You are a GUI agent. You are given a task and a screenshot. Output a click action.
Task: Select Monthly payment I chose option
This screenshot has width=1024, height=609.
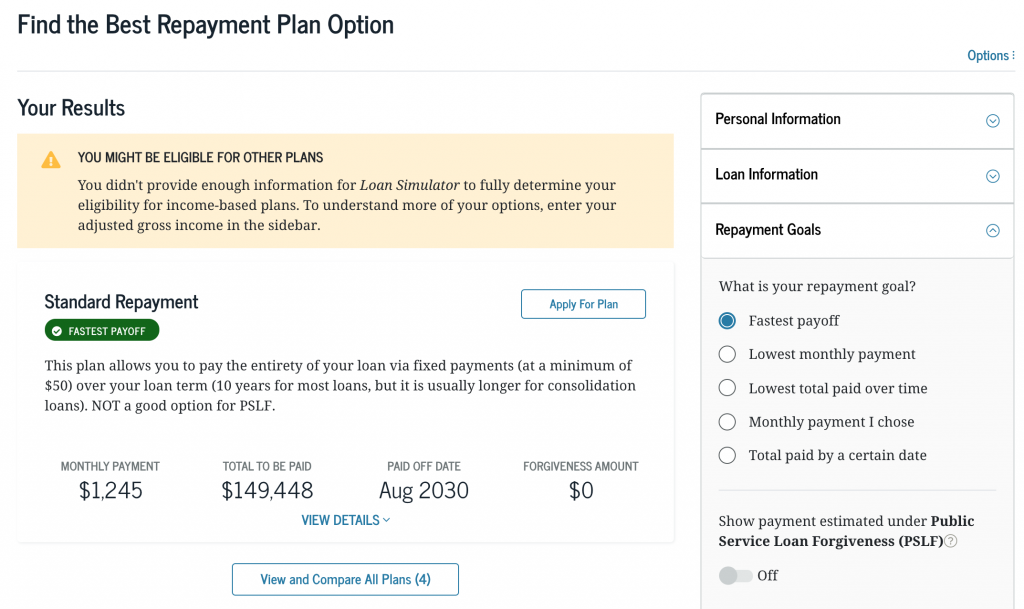tap(728, 422)
